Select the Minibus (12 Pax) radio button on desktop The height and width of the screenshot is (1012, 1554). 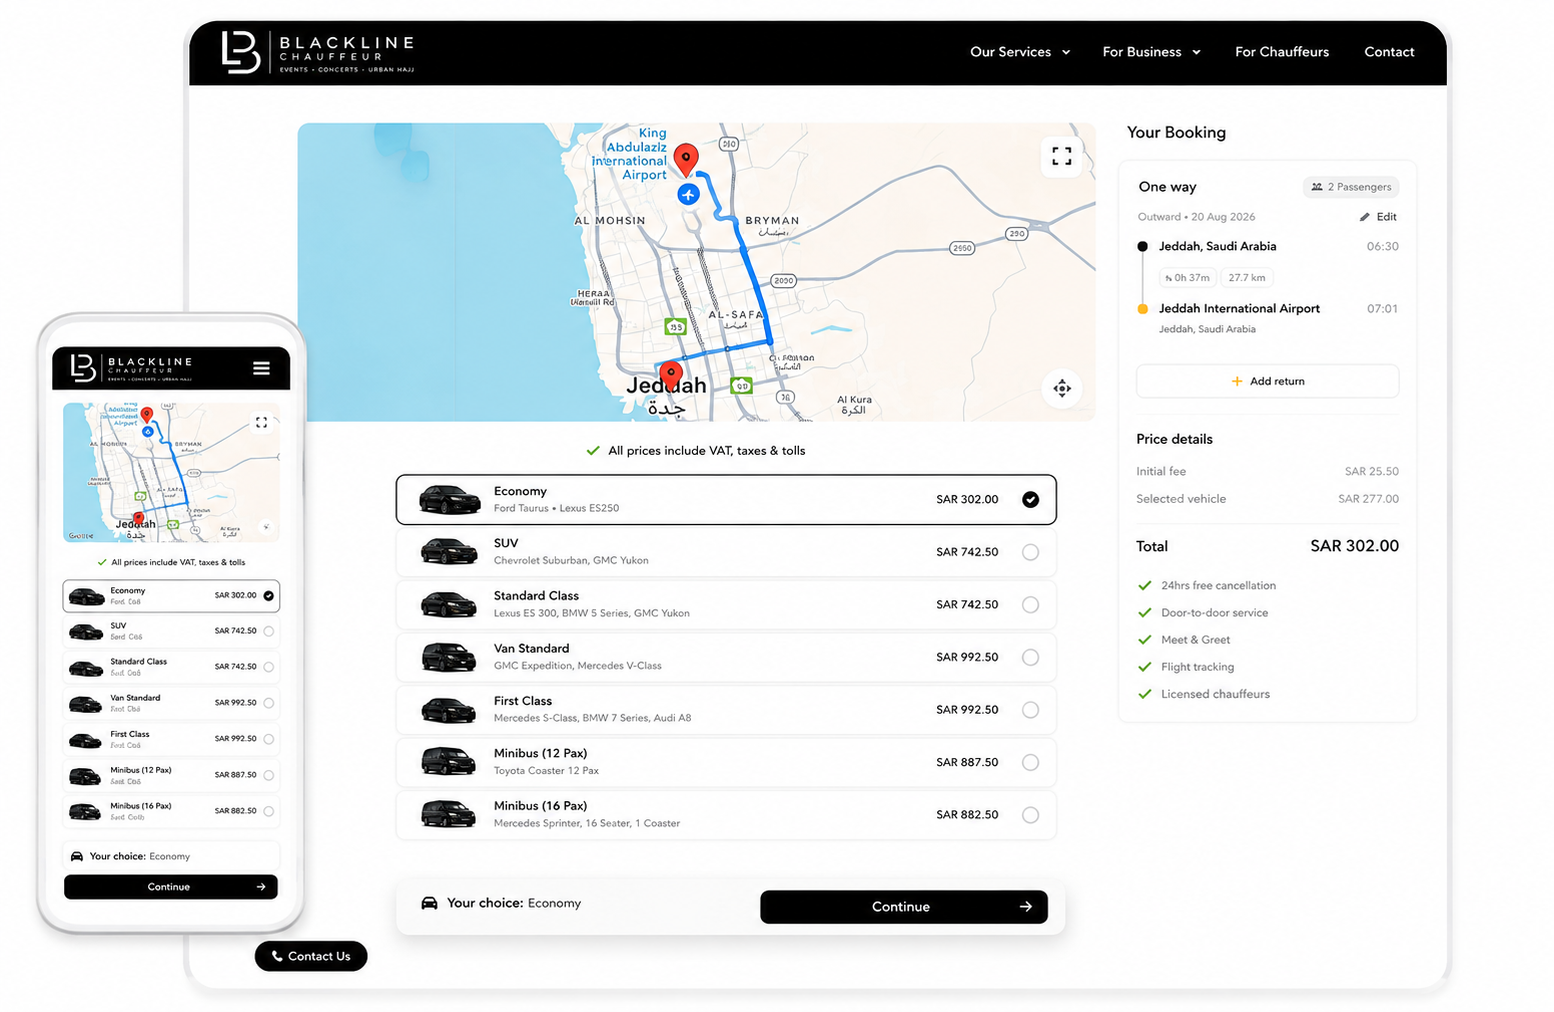1031,762
